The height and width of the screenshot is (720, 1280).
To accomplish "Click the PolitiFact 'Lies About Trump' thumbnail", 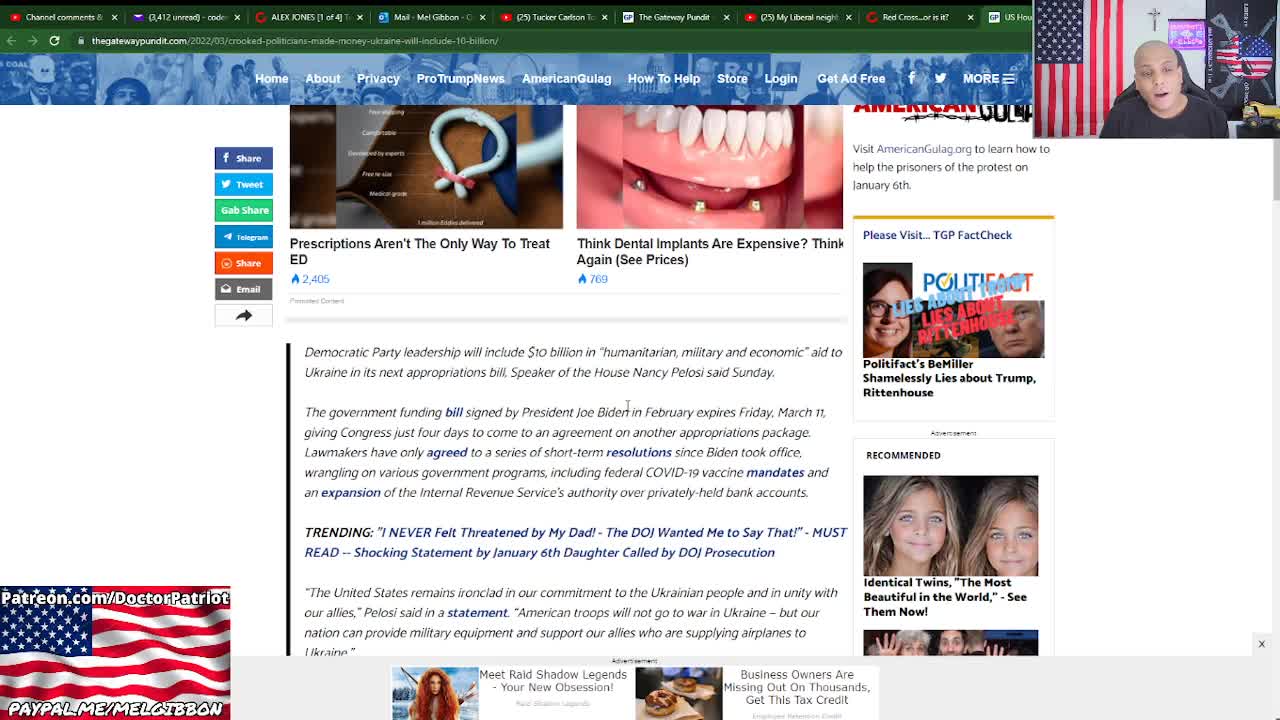I will pos(953,310).
